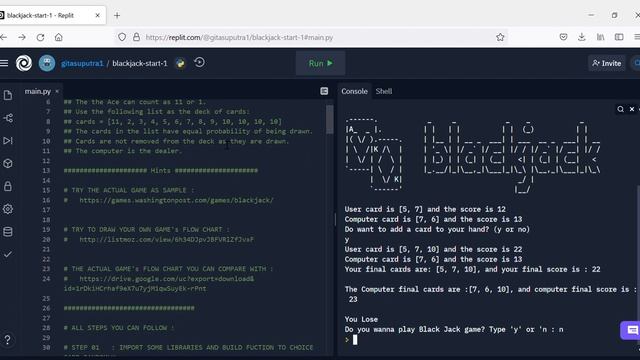Open the Files panel icon in sidebar
640x360 pixels.
point(8,96)
